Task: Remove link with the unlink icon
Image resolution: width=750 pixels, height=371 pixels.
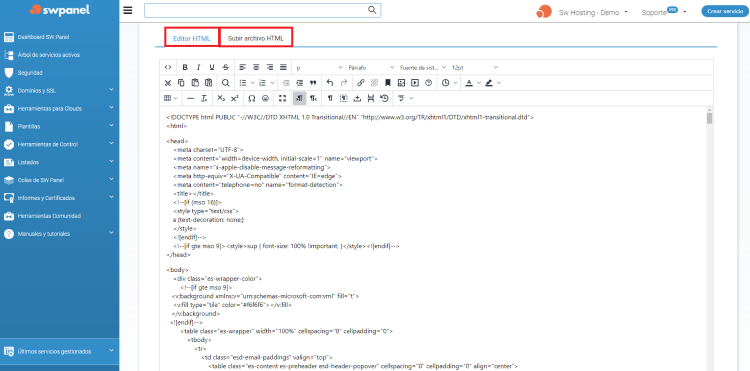Action: (375, 83)
